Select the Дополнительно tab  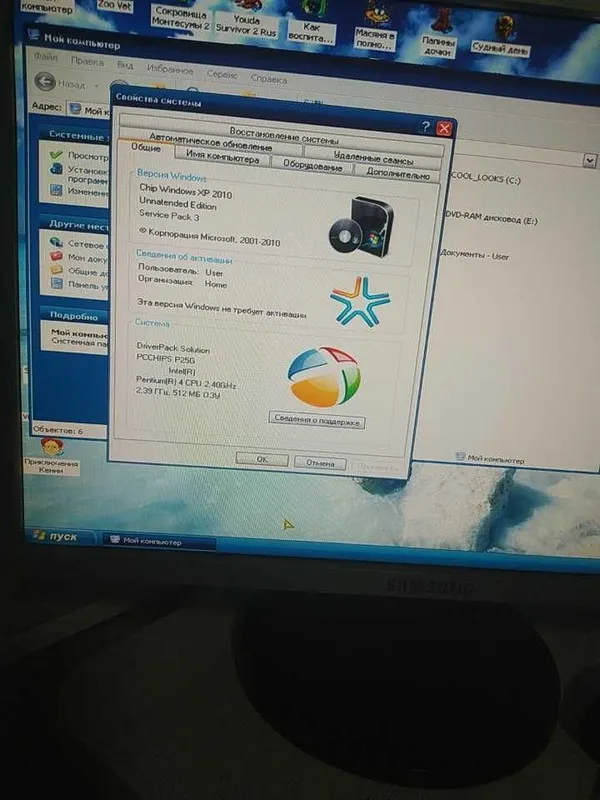[x=397, y=173]
